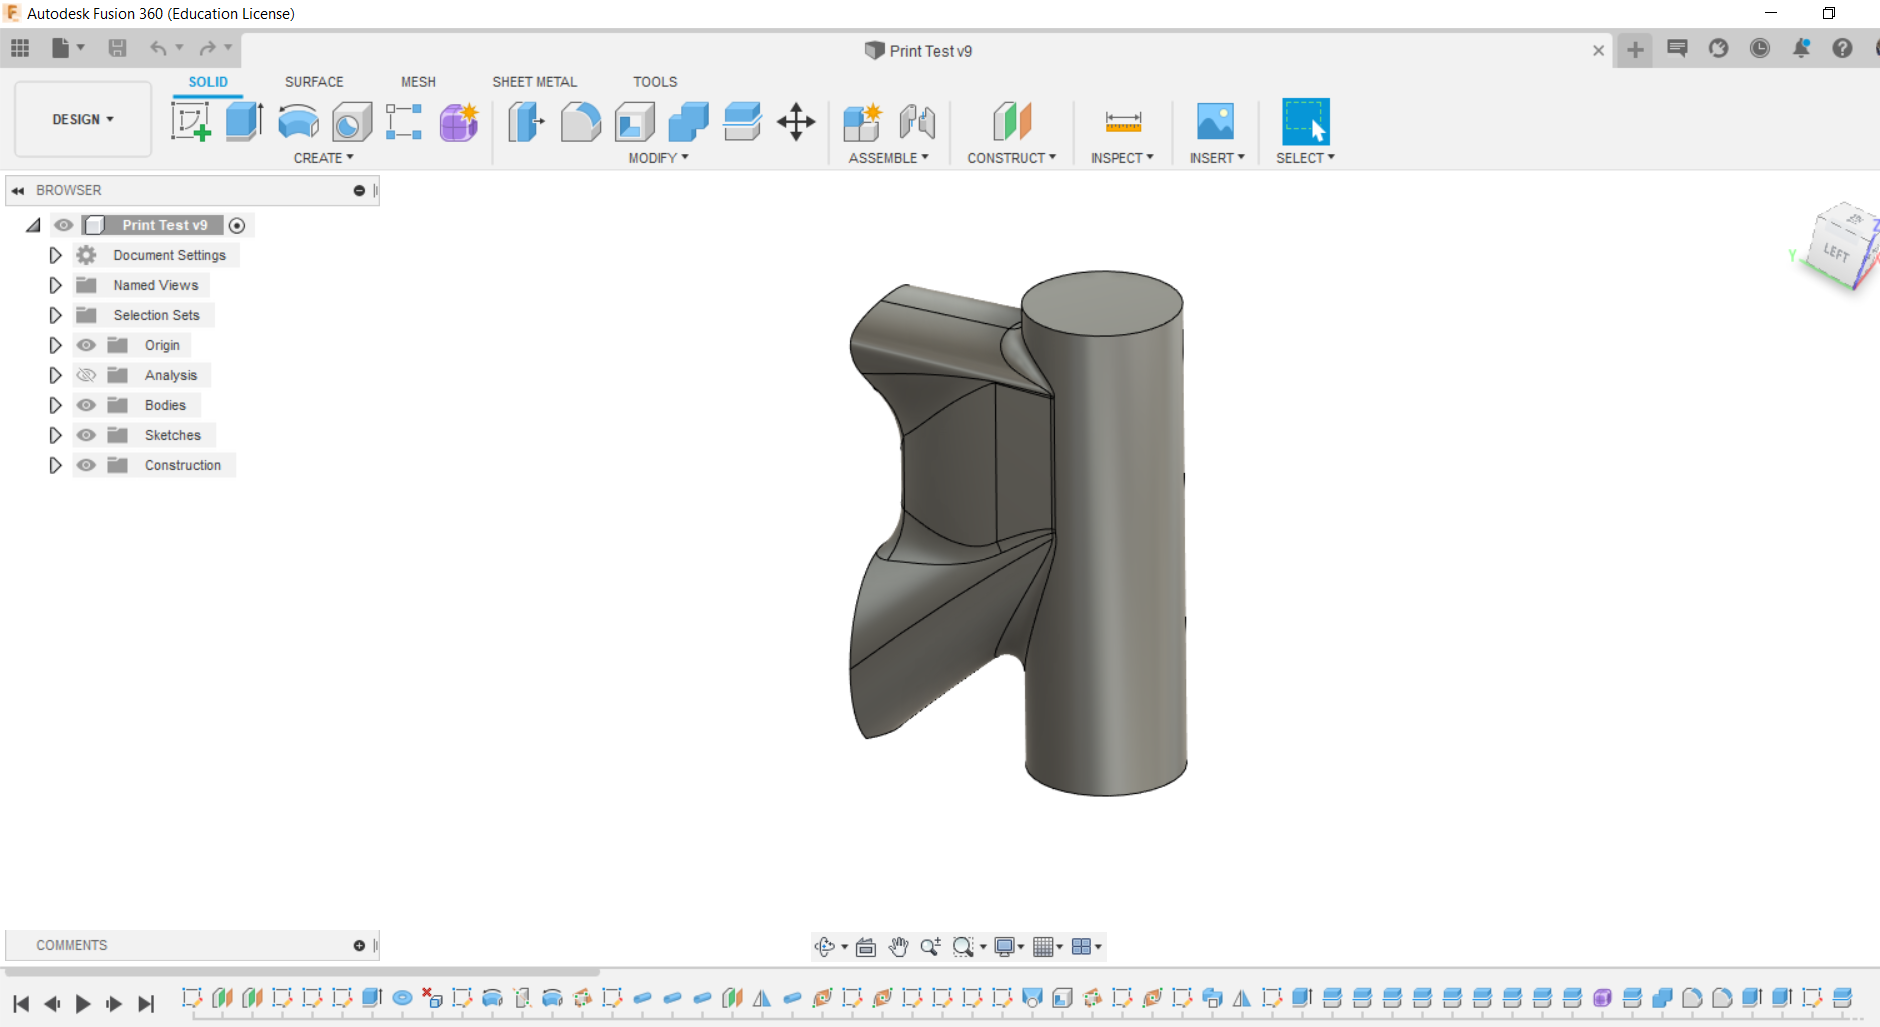Toggle visibility of Print Test v9 component
The height and width of the screenshot is (1027, 1880).
pos(64,225)
